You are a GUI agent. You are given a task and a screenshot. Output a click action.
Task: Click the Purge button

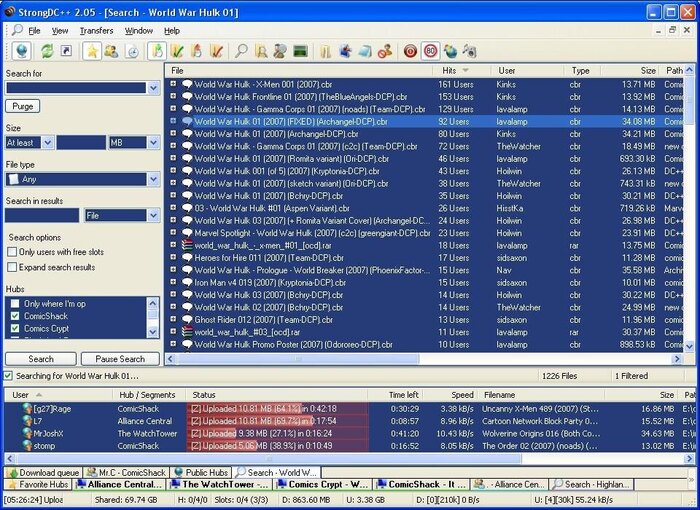point(23,106)
